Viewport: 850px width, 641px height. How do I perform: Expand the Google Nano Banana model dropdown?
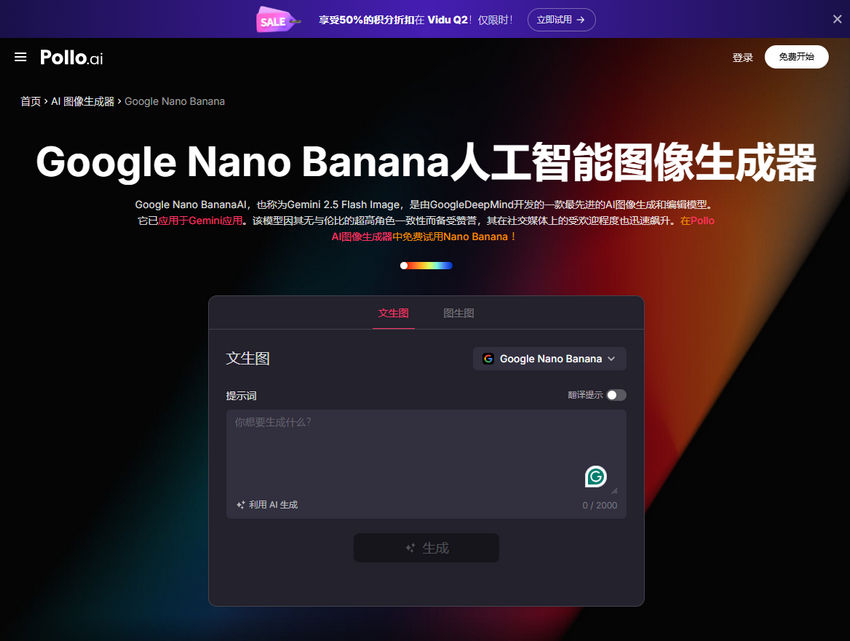(550, 359)
